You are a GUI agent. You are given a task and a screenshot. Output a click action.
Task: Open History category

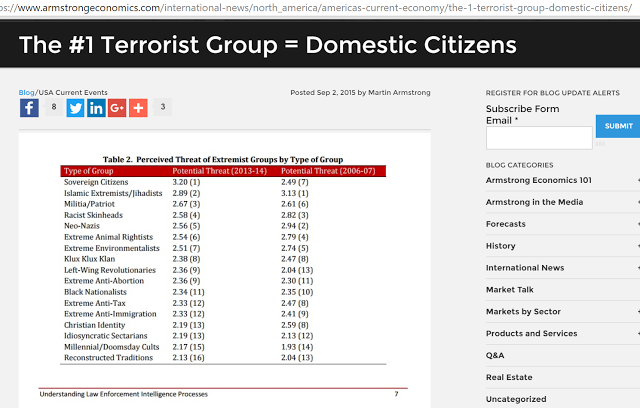501,246
